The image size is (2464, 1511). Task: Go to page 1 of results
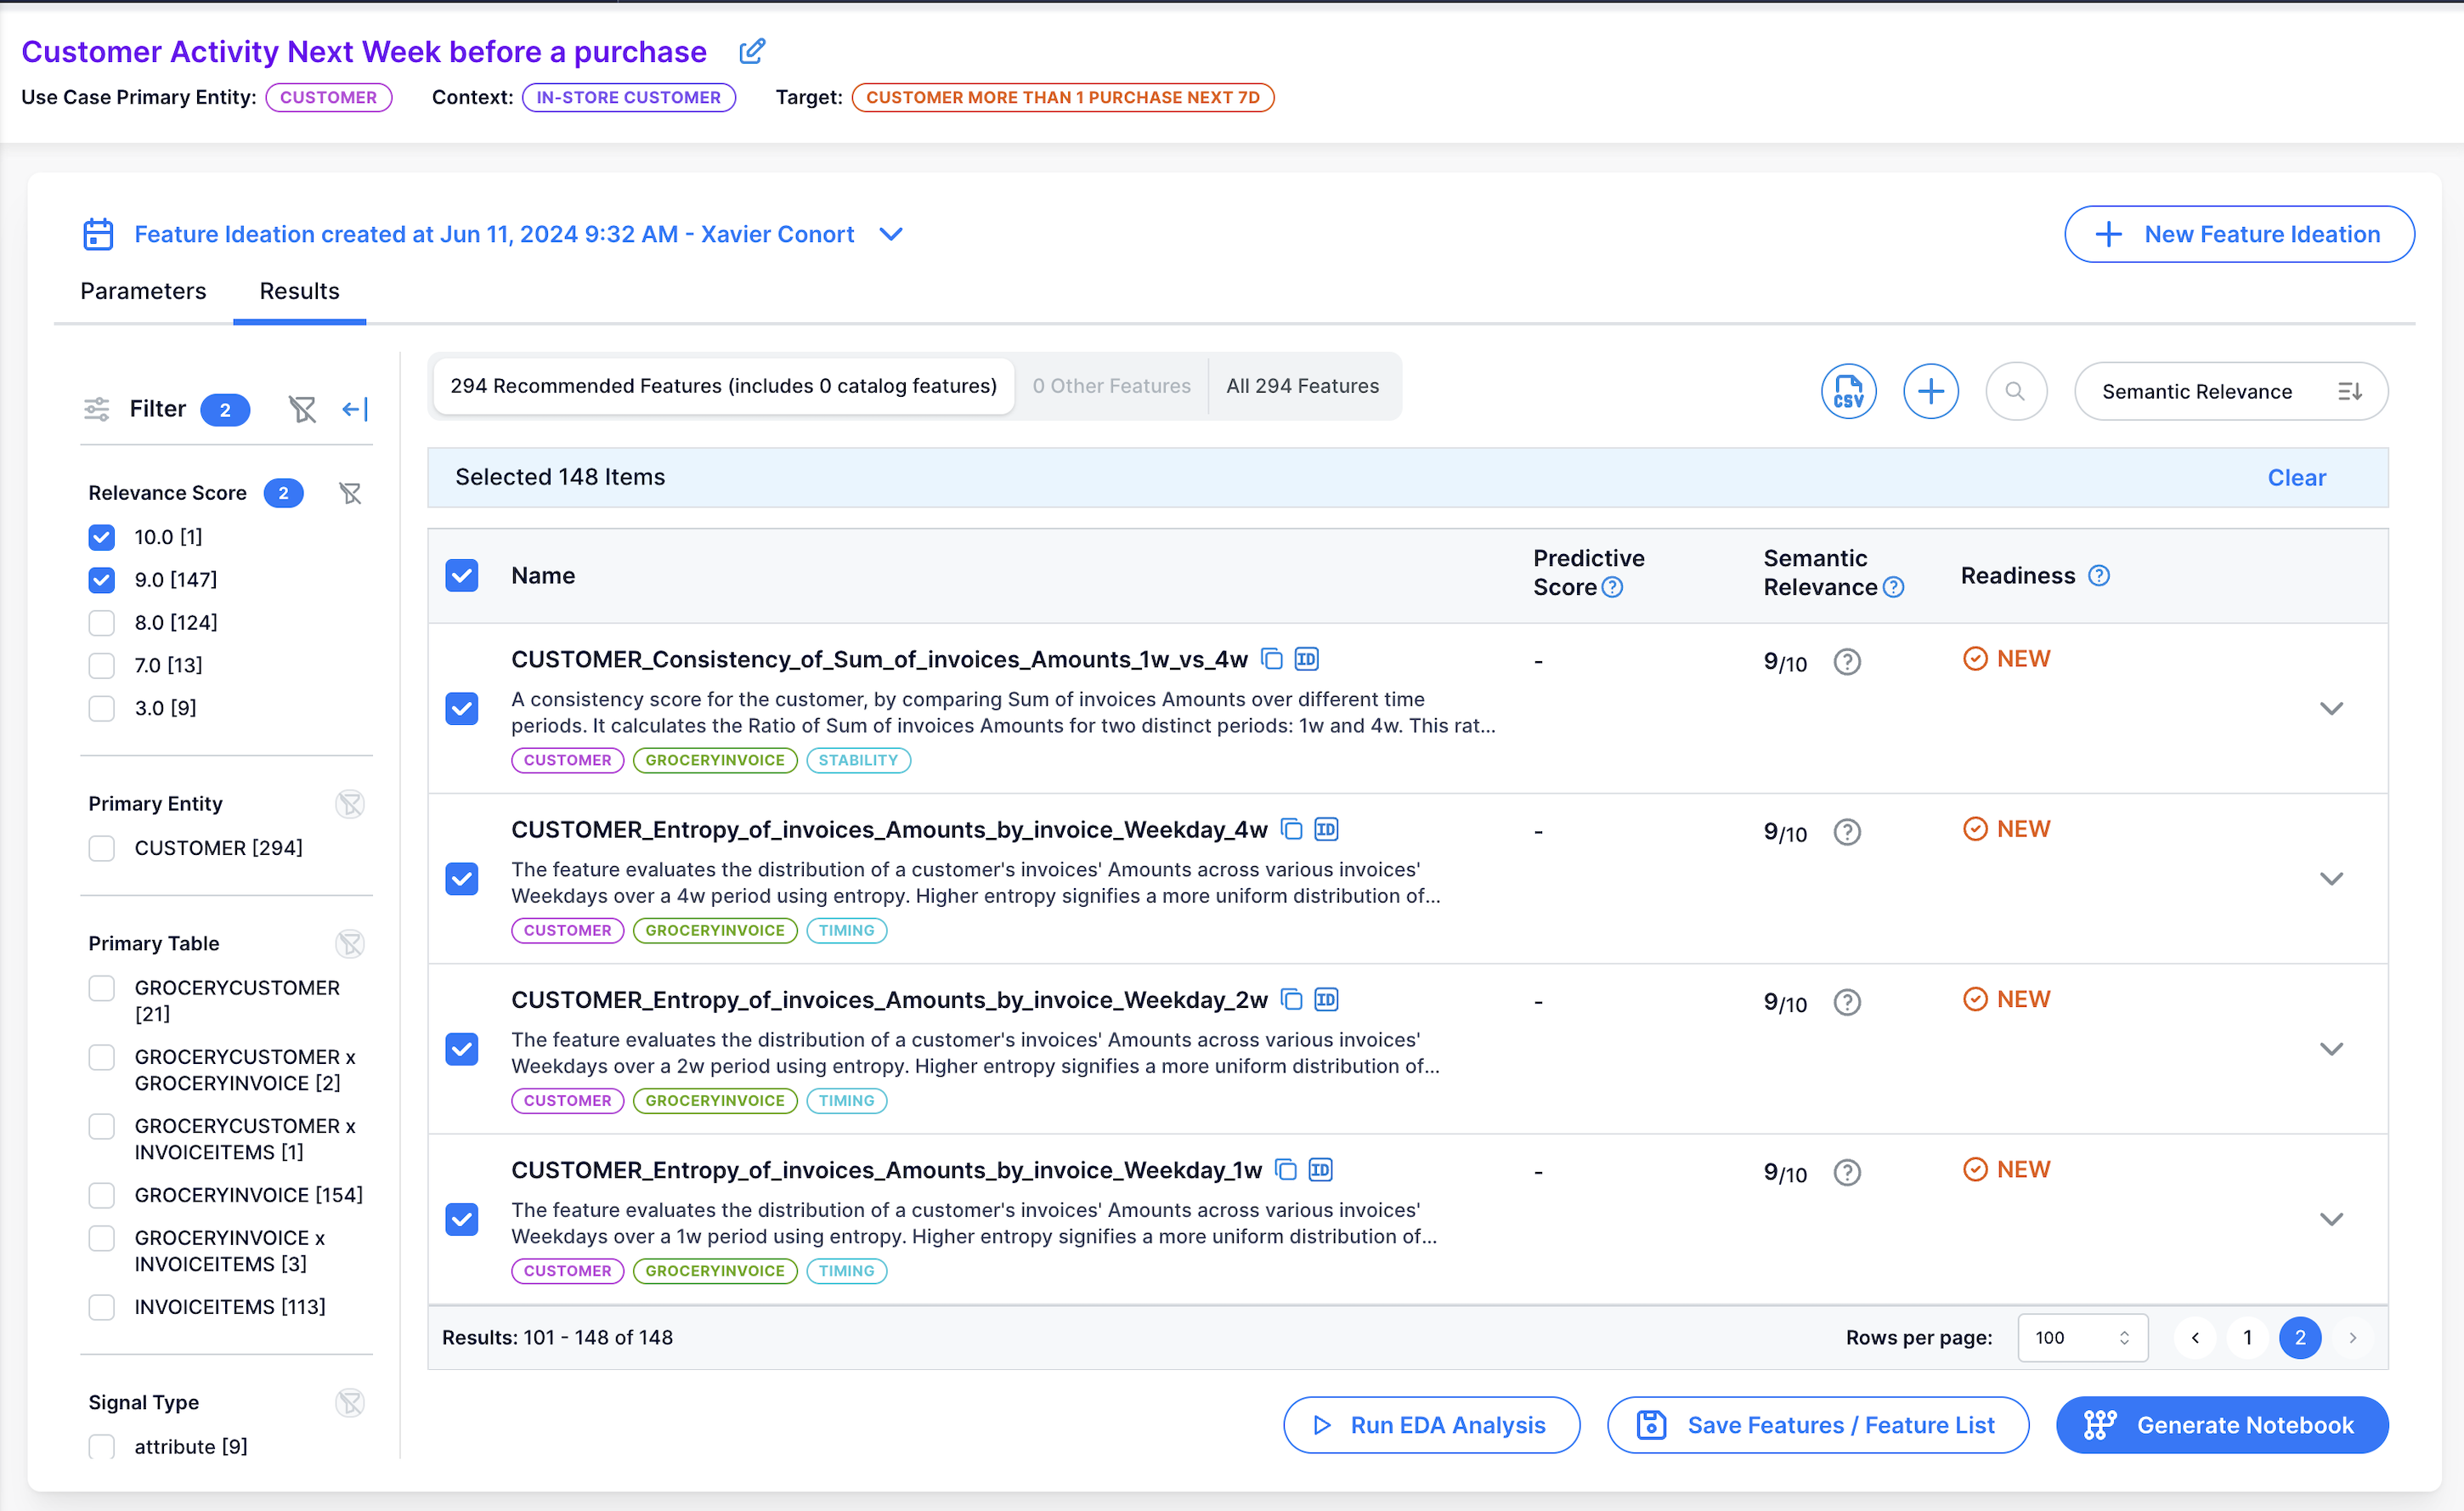[x=2247, y=1337]
